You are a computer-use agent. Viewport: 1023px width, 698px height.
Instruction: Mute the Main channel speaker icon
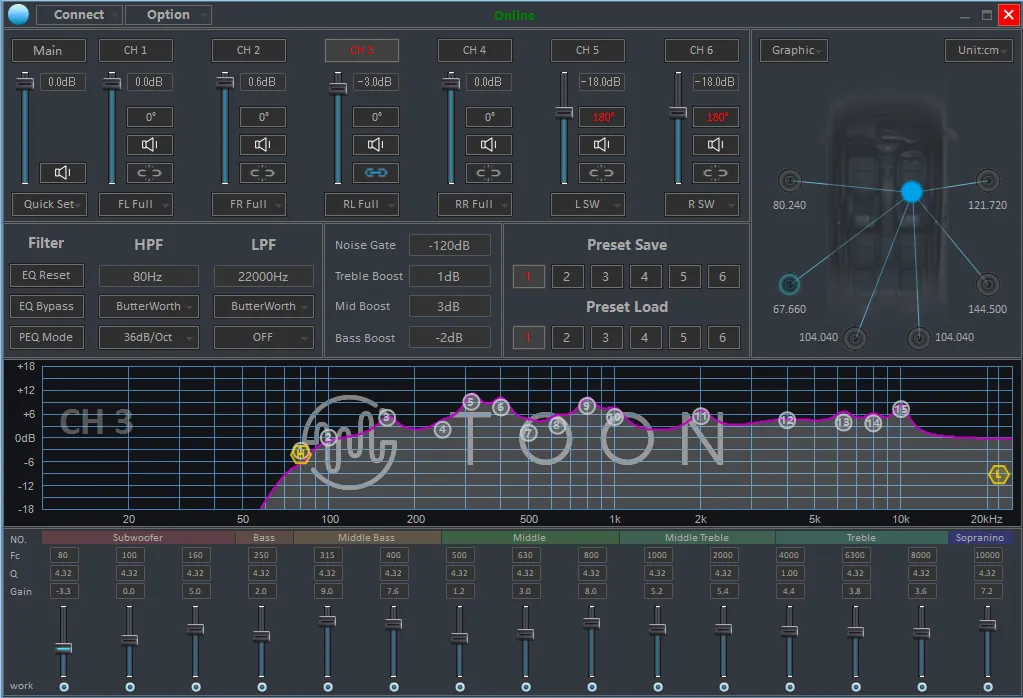click(62, 173)
